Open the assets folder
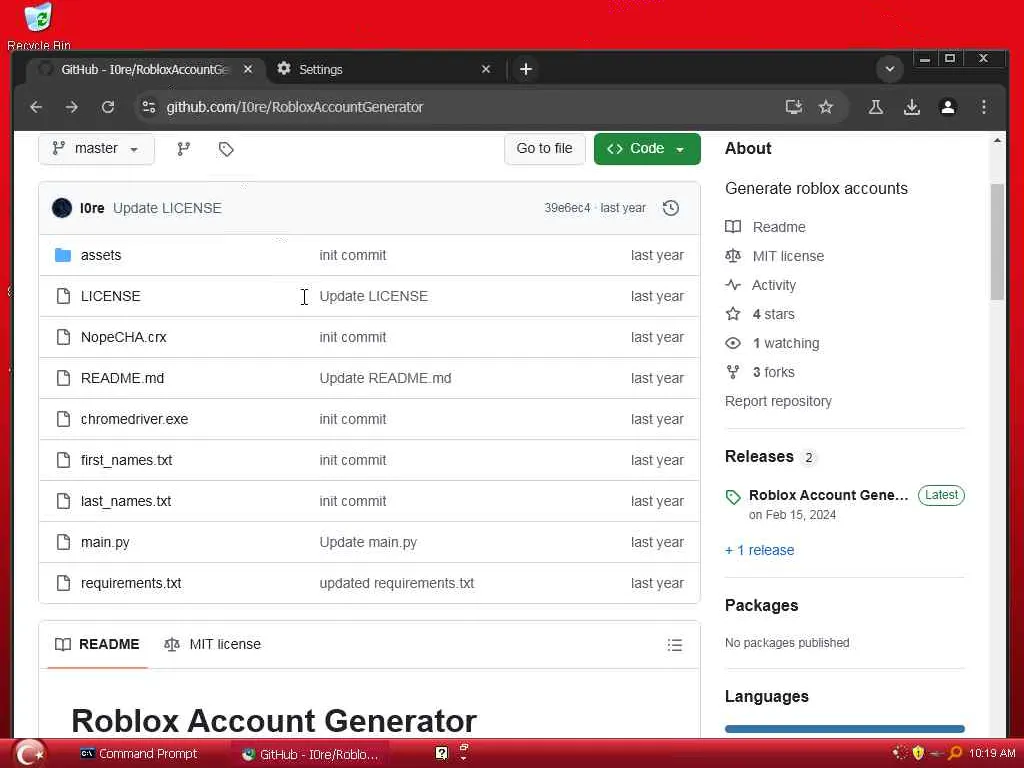Image resolution: width=1024 pixels, height=768 pixels. [101, 255]
